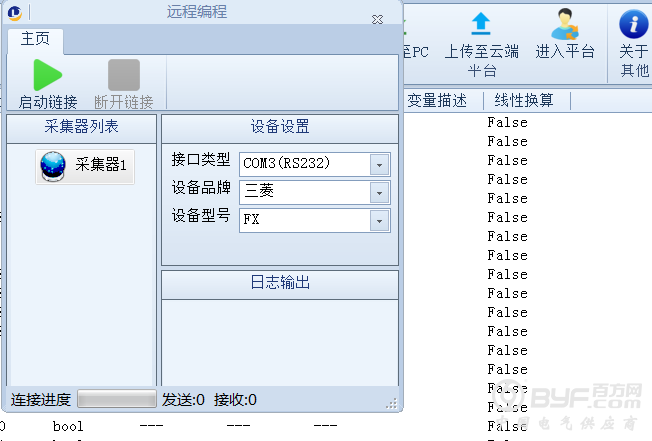Select 采集器1 text in collector list
This screenshot has height=441, width=652.
tap(101, 165)
